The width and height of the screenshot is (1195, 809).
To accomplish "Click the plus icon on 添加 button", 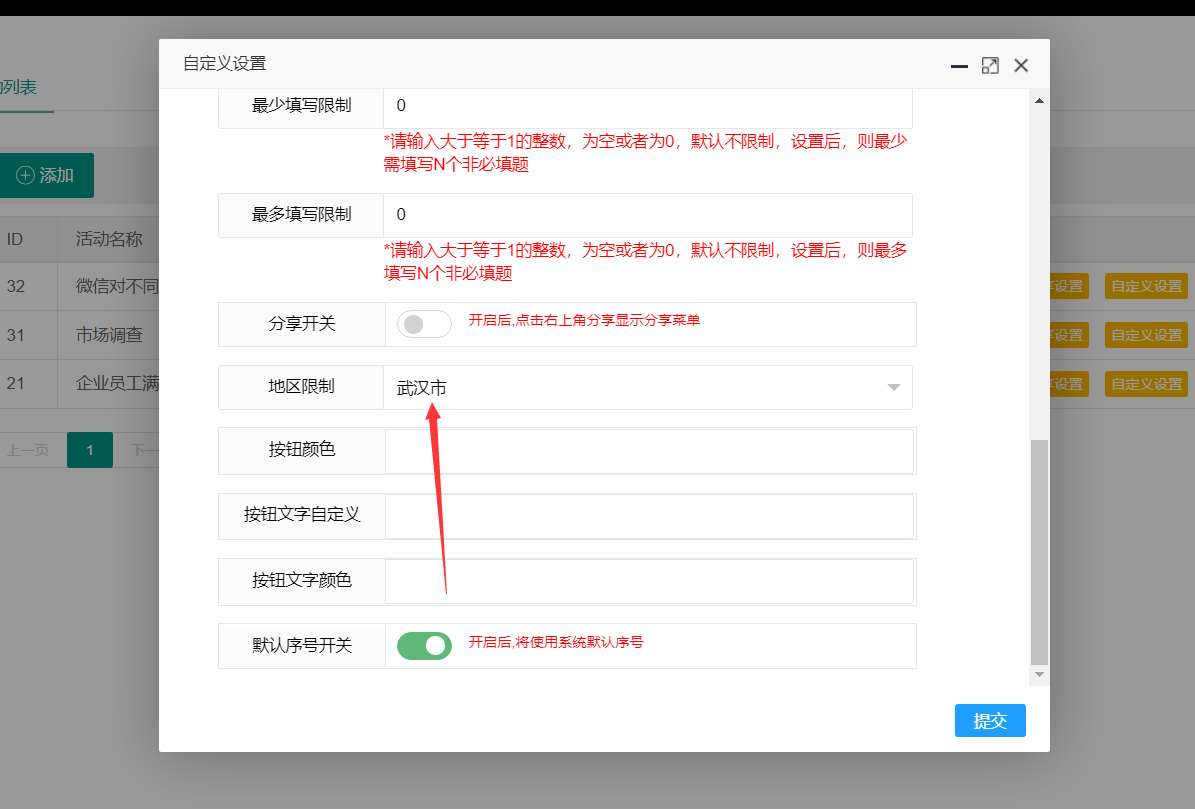I will click(25, 176).
